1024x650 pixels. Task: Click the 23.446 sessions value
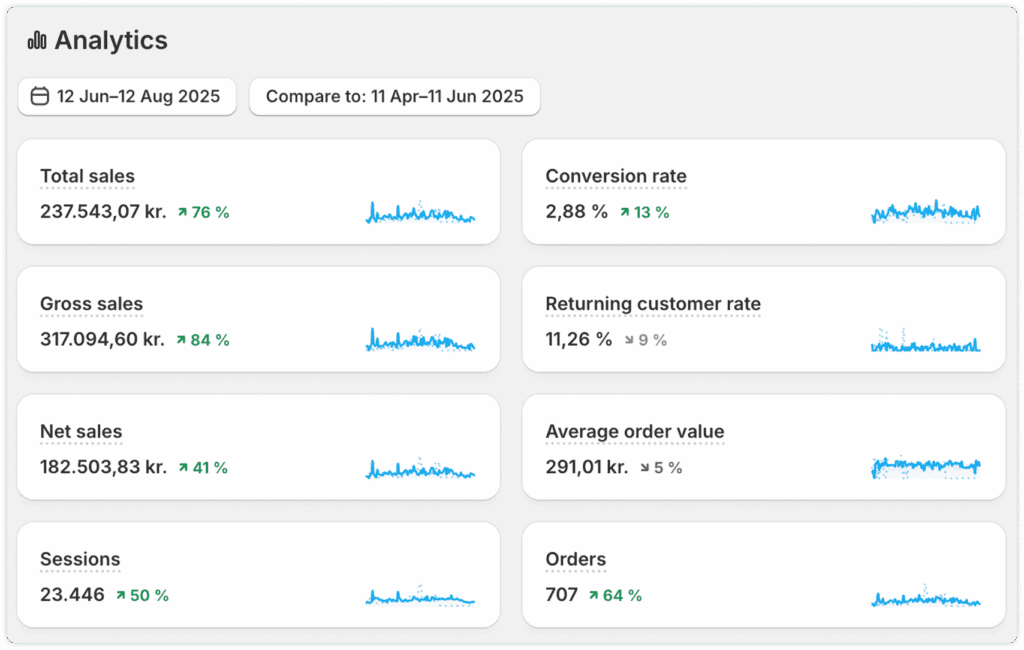(x=72, y=595)
